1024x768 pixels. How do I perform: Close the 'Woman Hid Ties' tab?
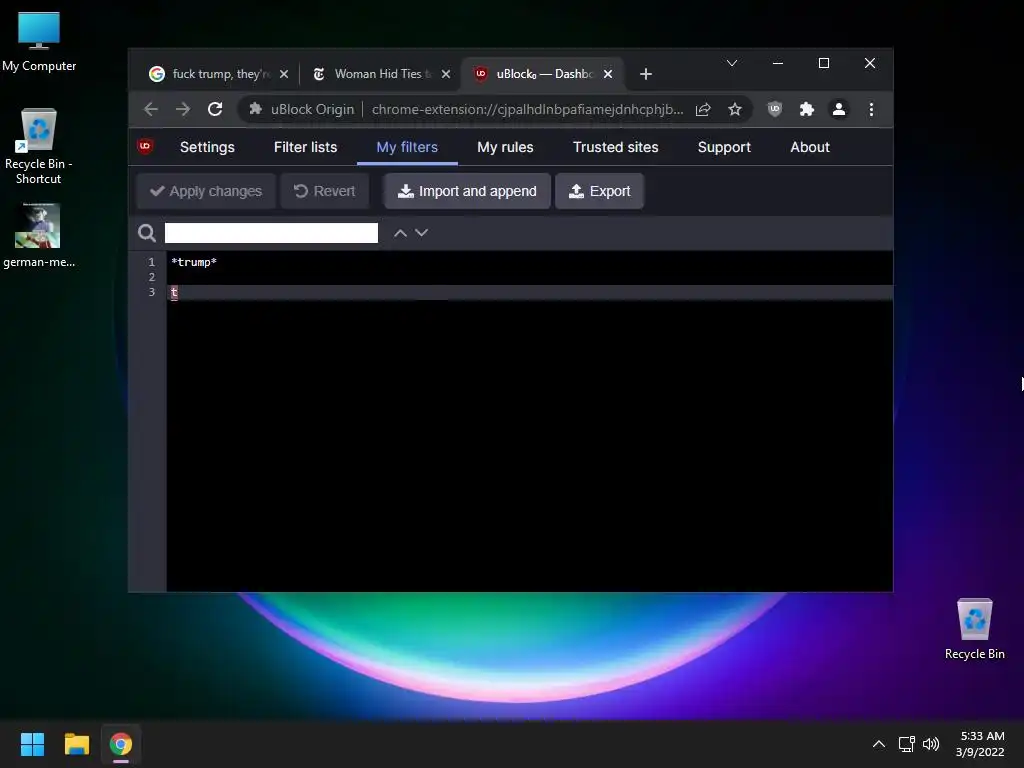[x=446, y=74]
